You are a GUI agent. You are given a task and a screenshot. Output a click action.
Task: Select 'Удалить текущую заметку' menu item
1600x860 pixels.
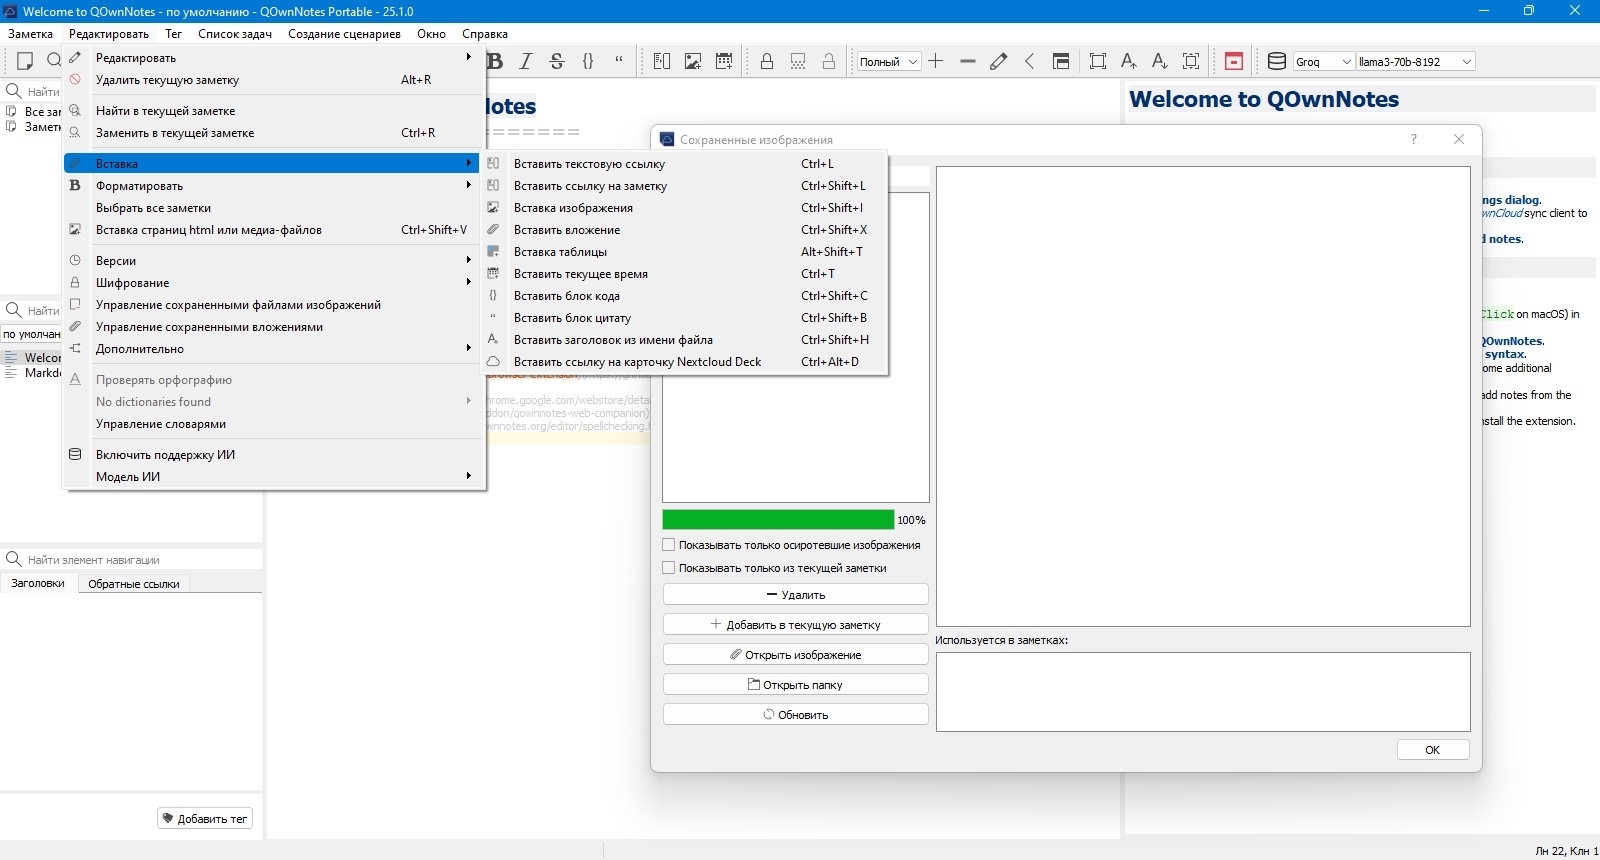[274, 80]
